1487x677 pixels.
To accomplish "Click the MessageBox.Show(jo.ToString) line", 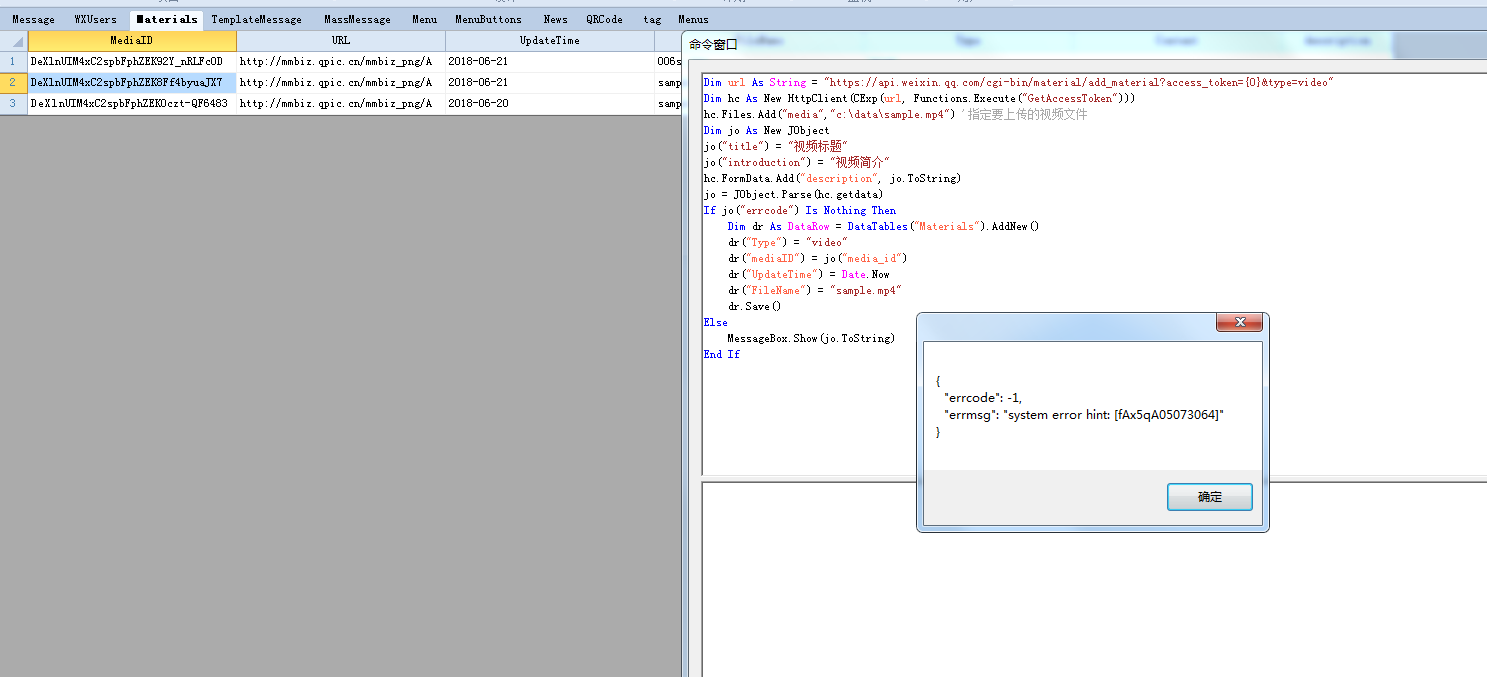I will pyautogui.click(x=811, y=339).
